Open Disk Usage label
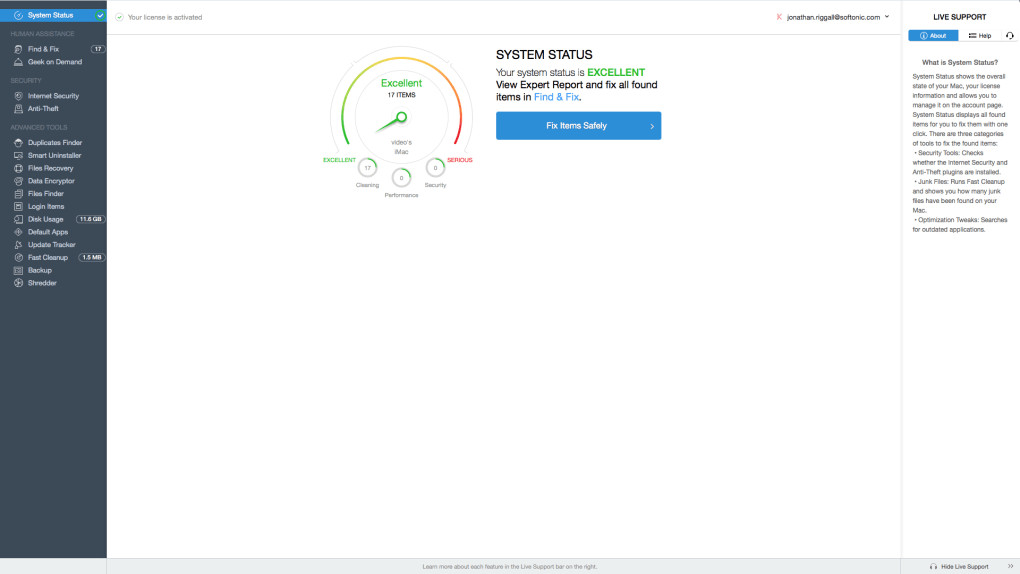 (46, 219)
